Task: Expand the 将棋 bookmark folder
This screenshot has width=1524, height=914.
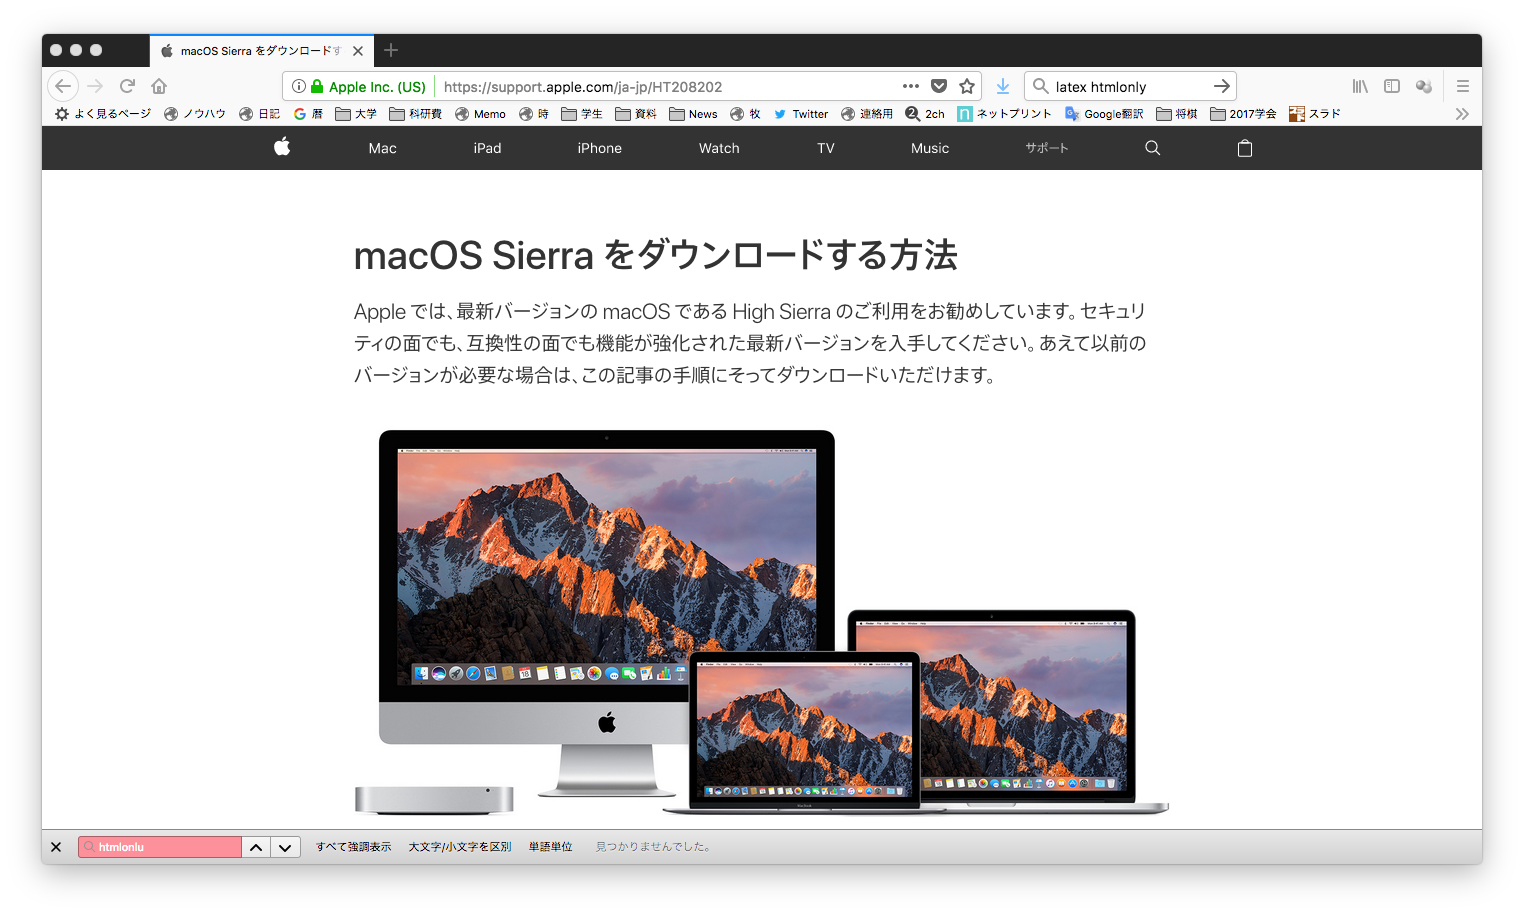Action: (1177, 114)
